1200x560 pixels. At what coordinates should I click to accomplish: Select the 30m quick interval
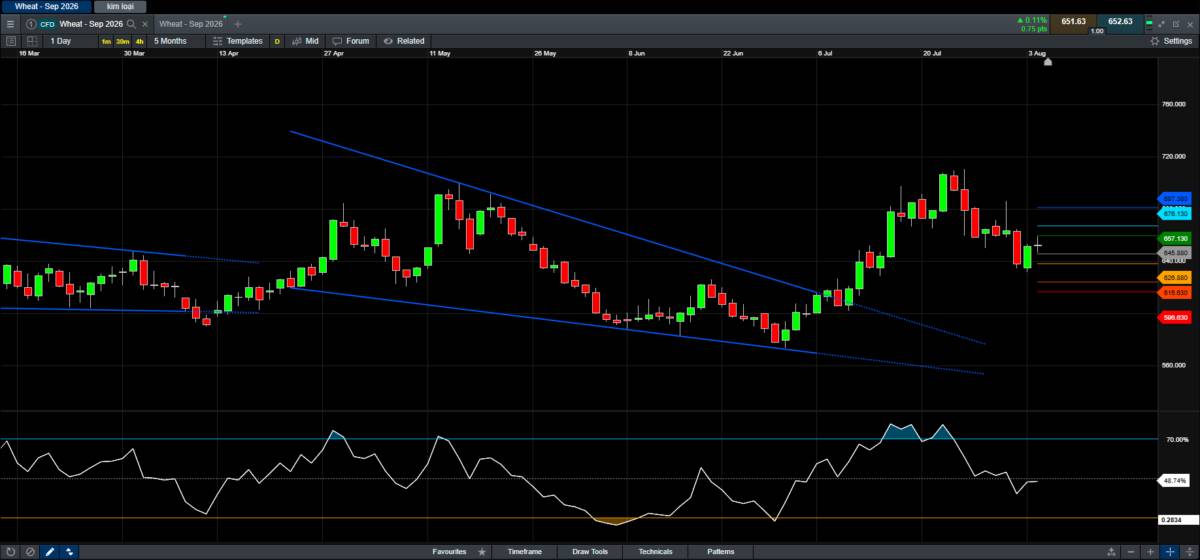[122, 41]
